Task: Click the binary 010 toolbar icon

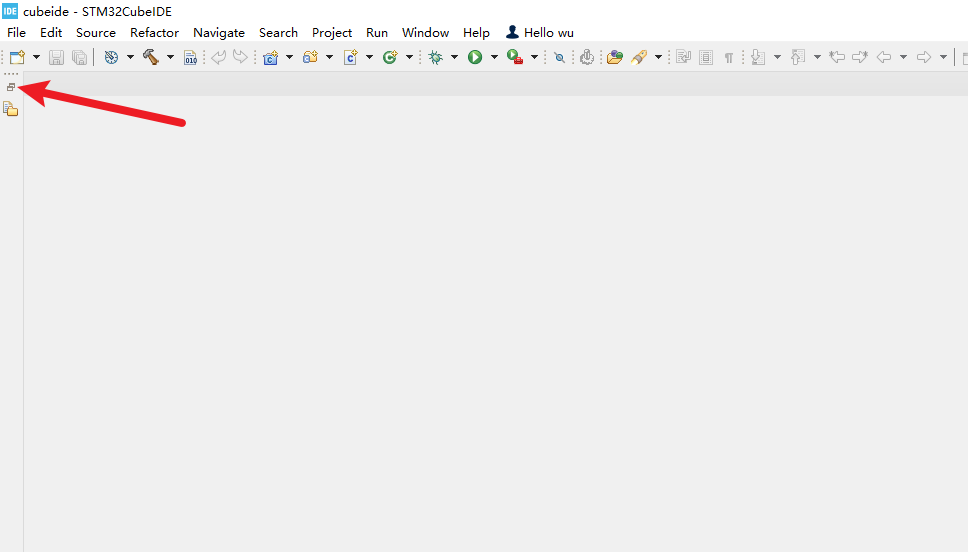Action: (191, 57)
